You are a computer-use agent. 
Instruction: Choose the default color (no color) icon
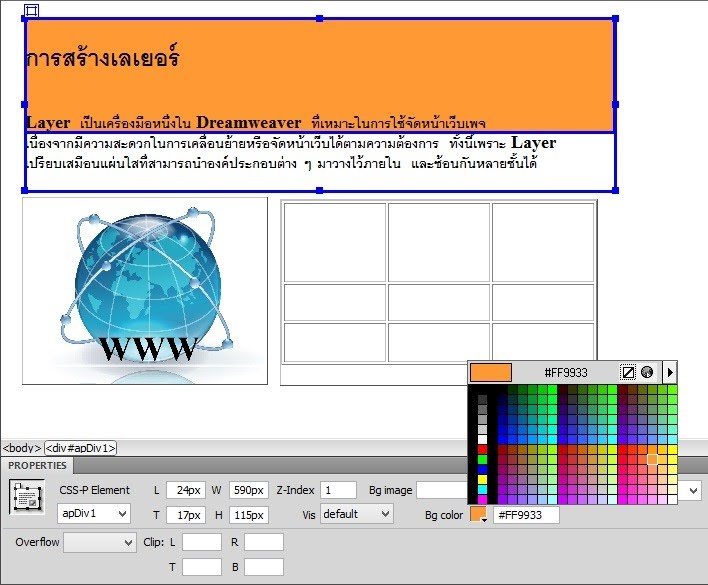click(628, 372)
